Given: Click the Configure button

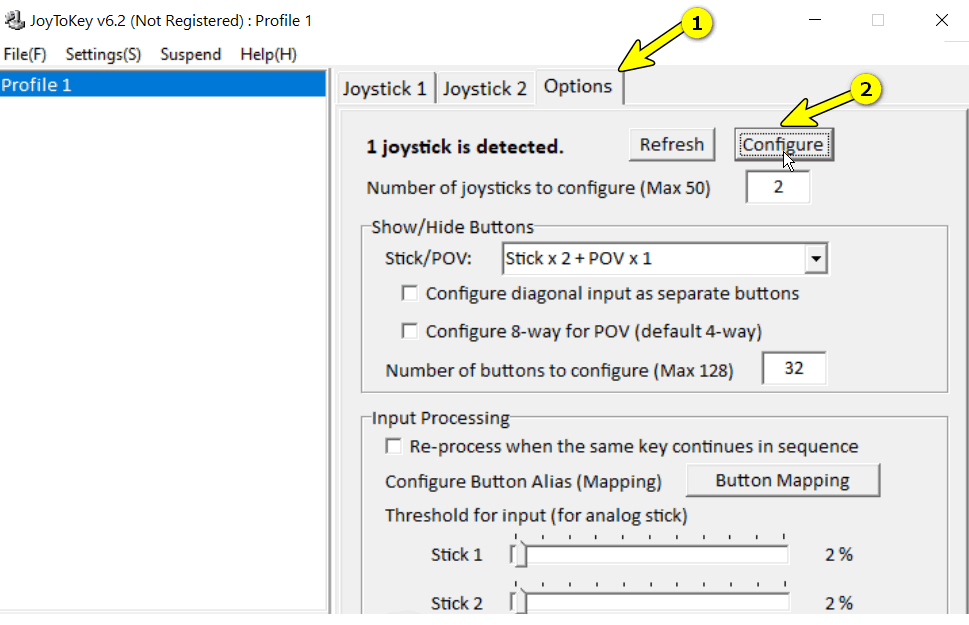Looking at the screenshot, I should click(783, 145).
